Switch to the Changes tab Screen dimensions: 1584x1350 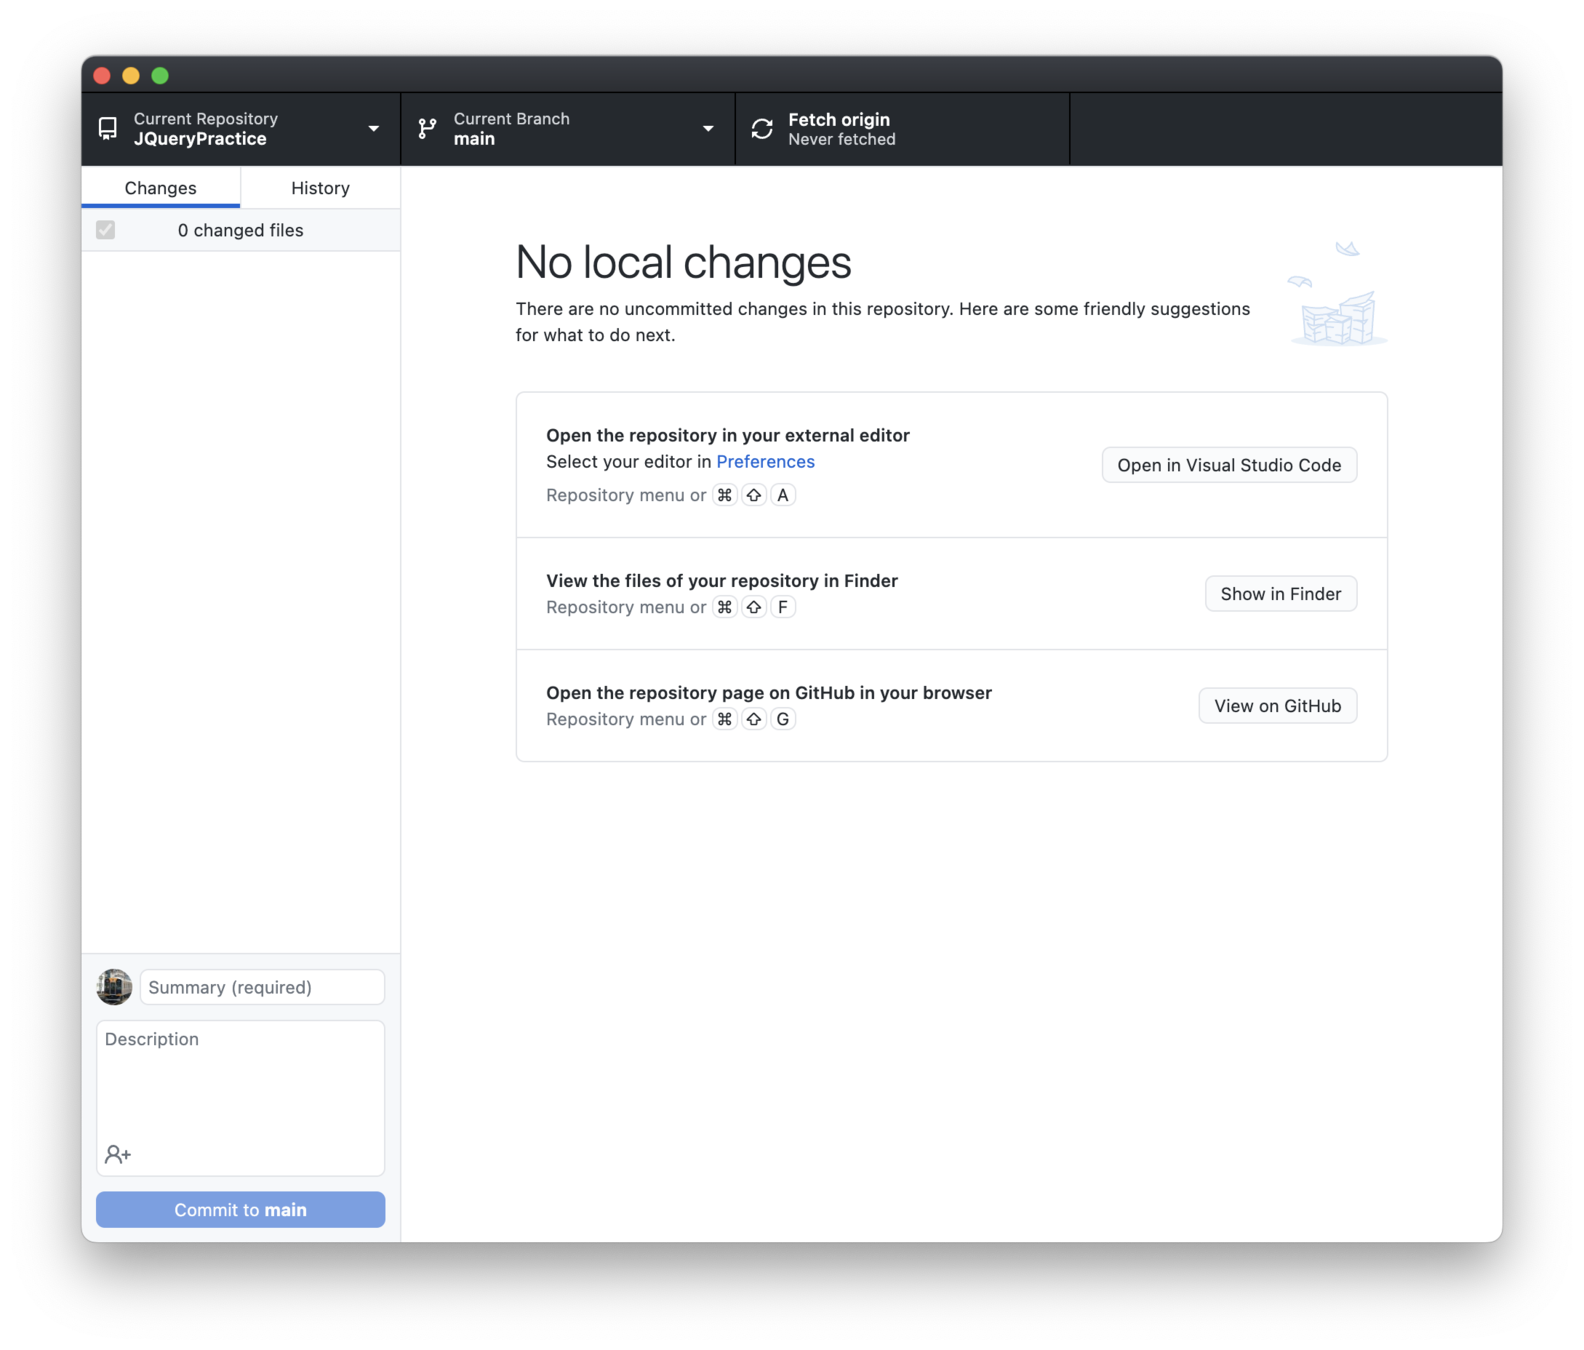tap(161, 188)
